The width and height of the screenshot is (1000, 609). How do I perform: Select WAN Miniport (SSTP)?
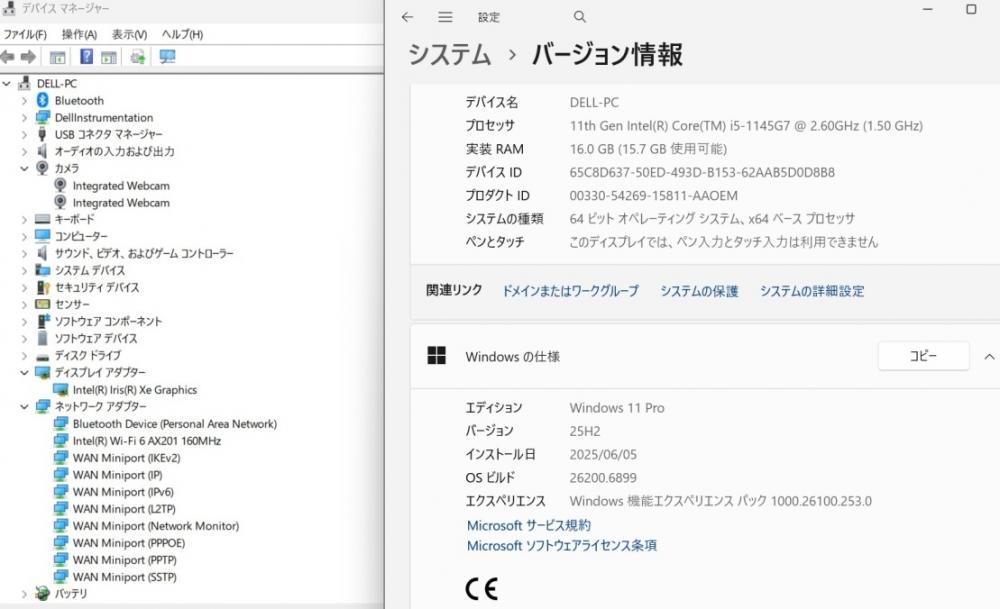coord(124,577)
